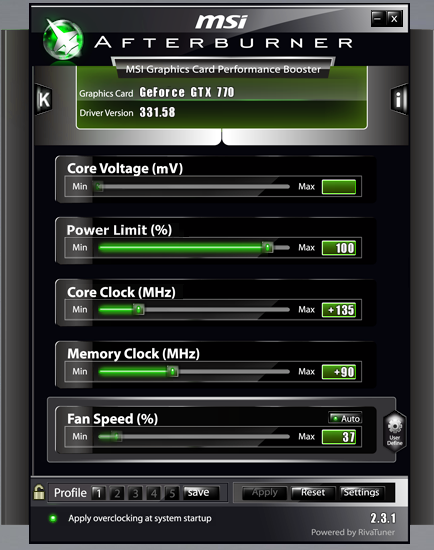The image size is (434, 550).
Task: Select profile slot 5
Action: [172, 493]
